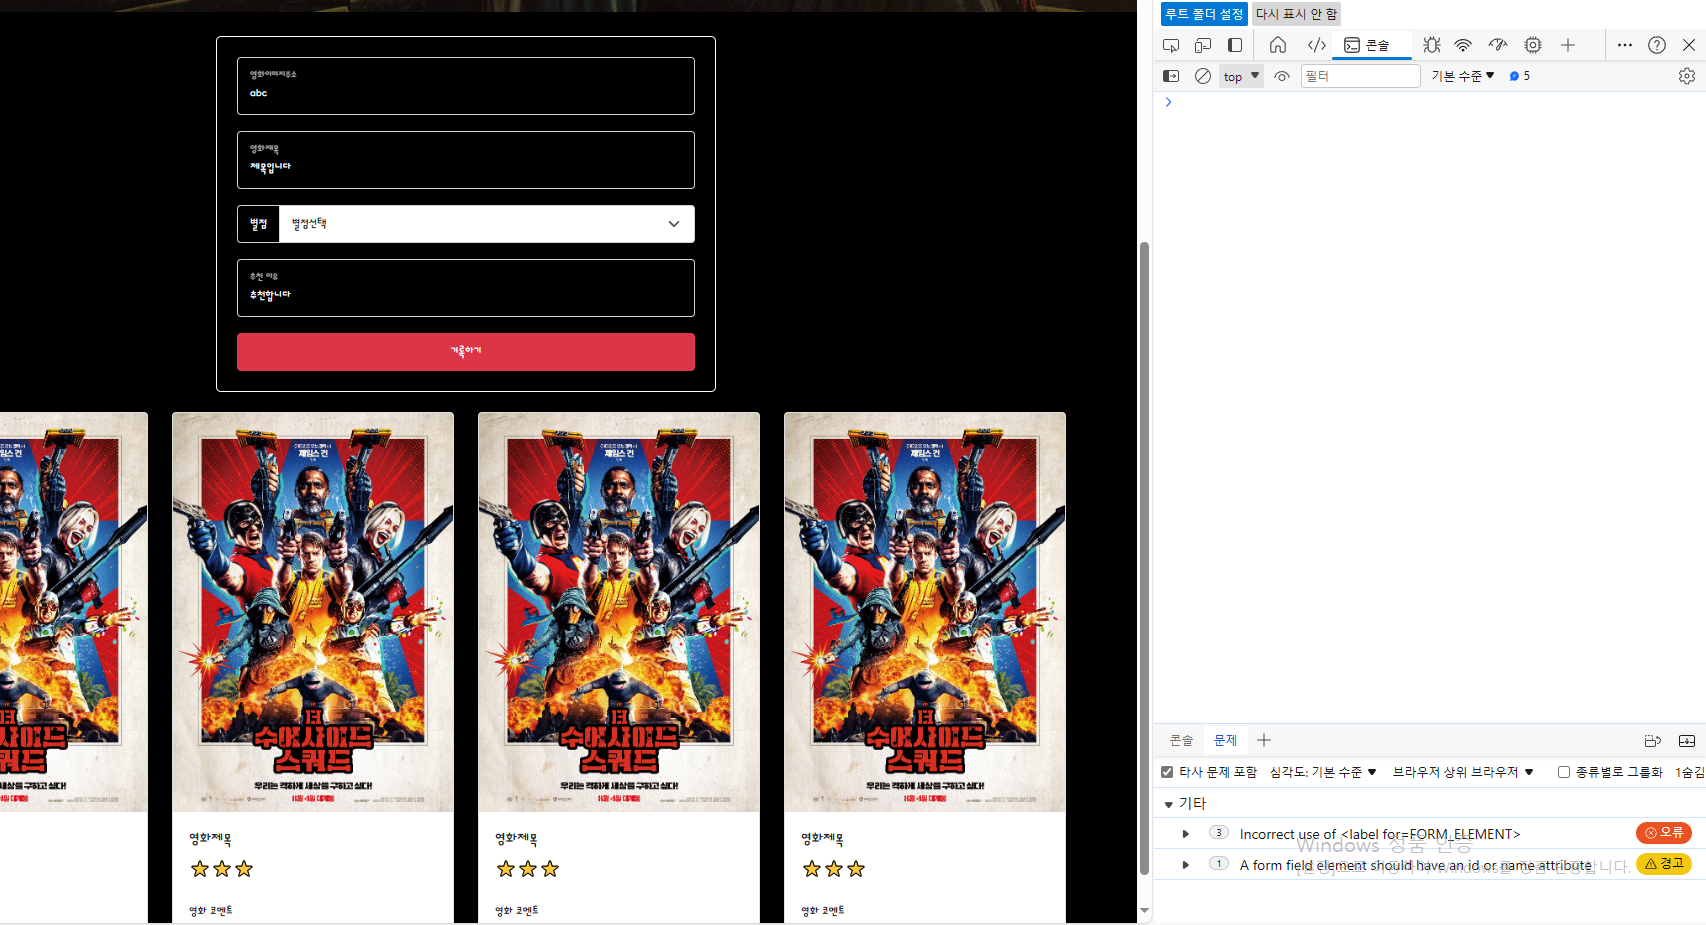The image size is (1706, 925).
Task: Click the 별점 label beside the dropdown
Action: (x=259, y=224)
